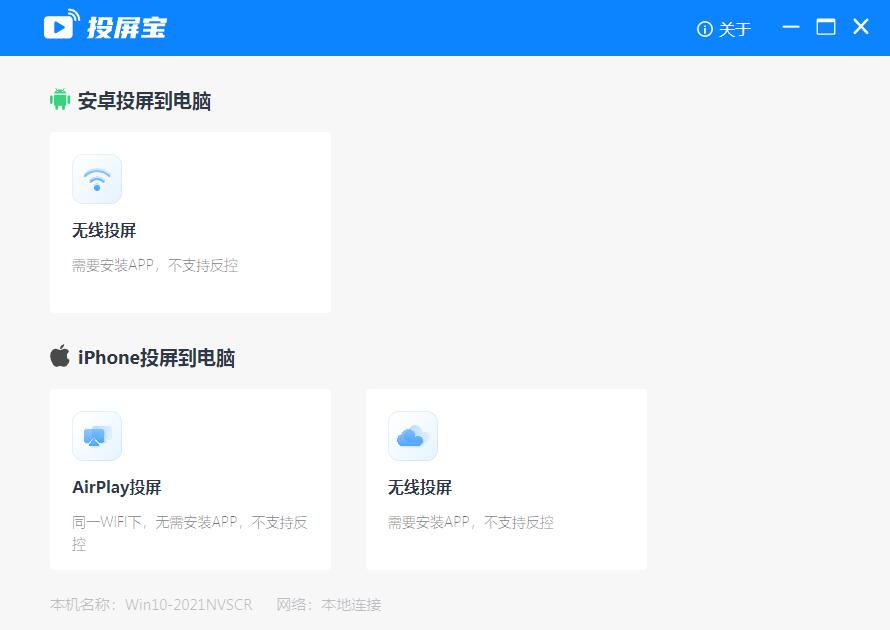
Task: Click the info circle icon beside 关于
Action: [x=706, y=29]
